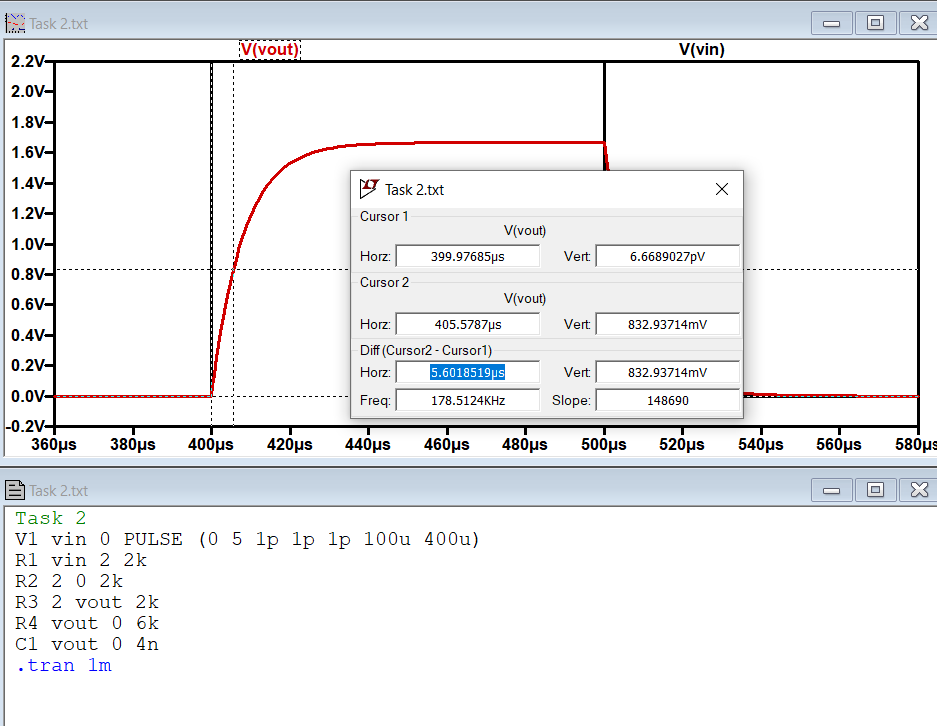Minimize the waveform plot window
This screenshot has width=937, height=726.
(831, 23)
